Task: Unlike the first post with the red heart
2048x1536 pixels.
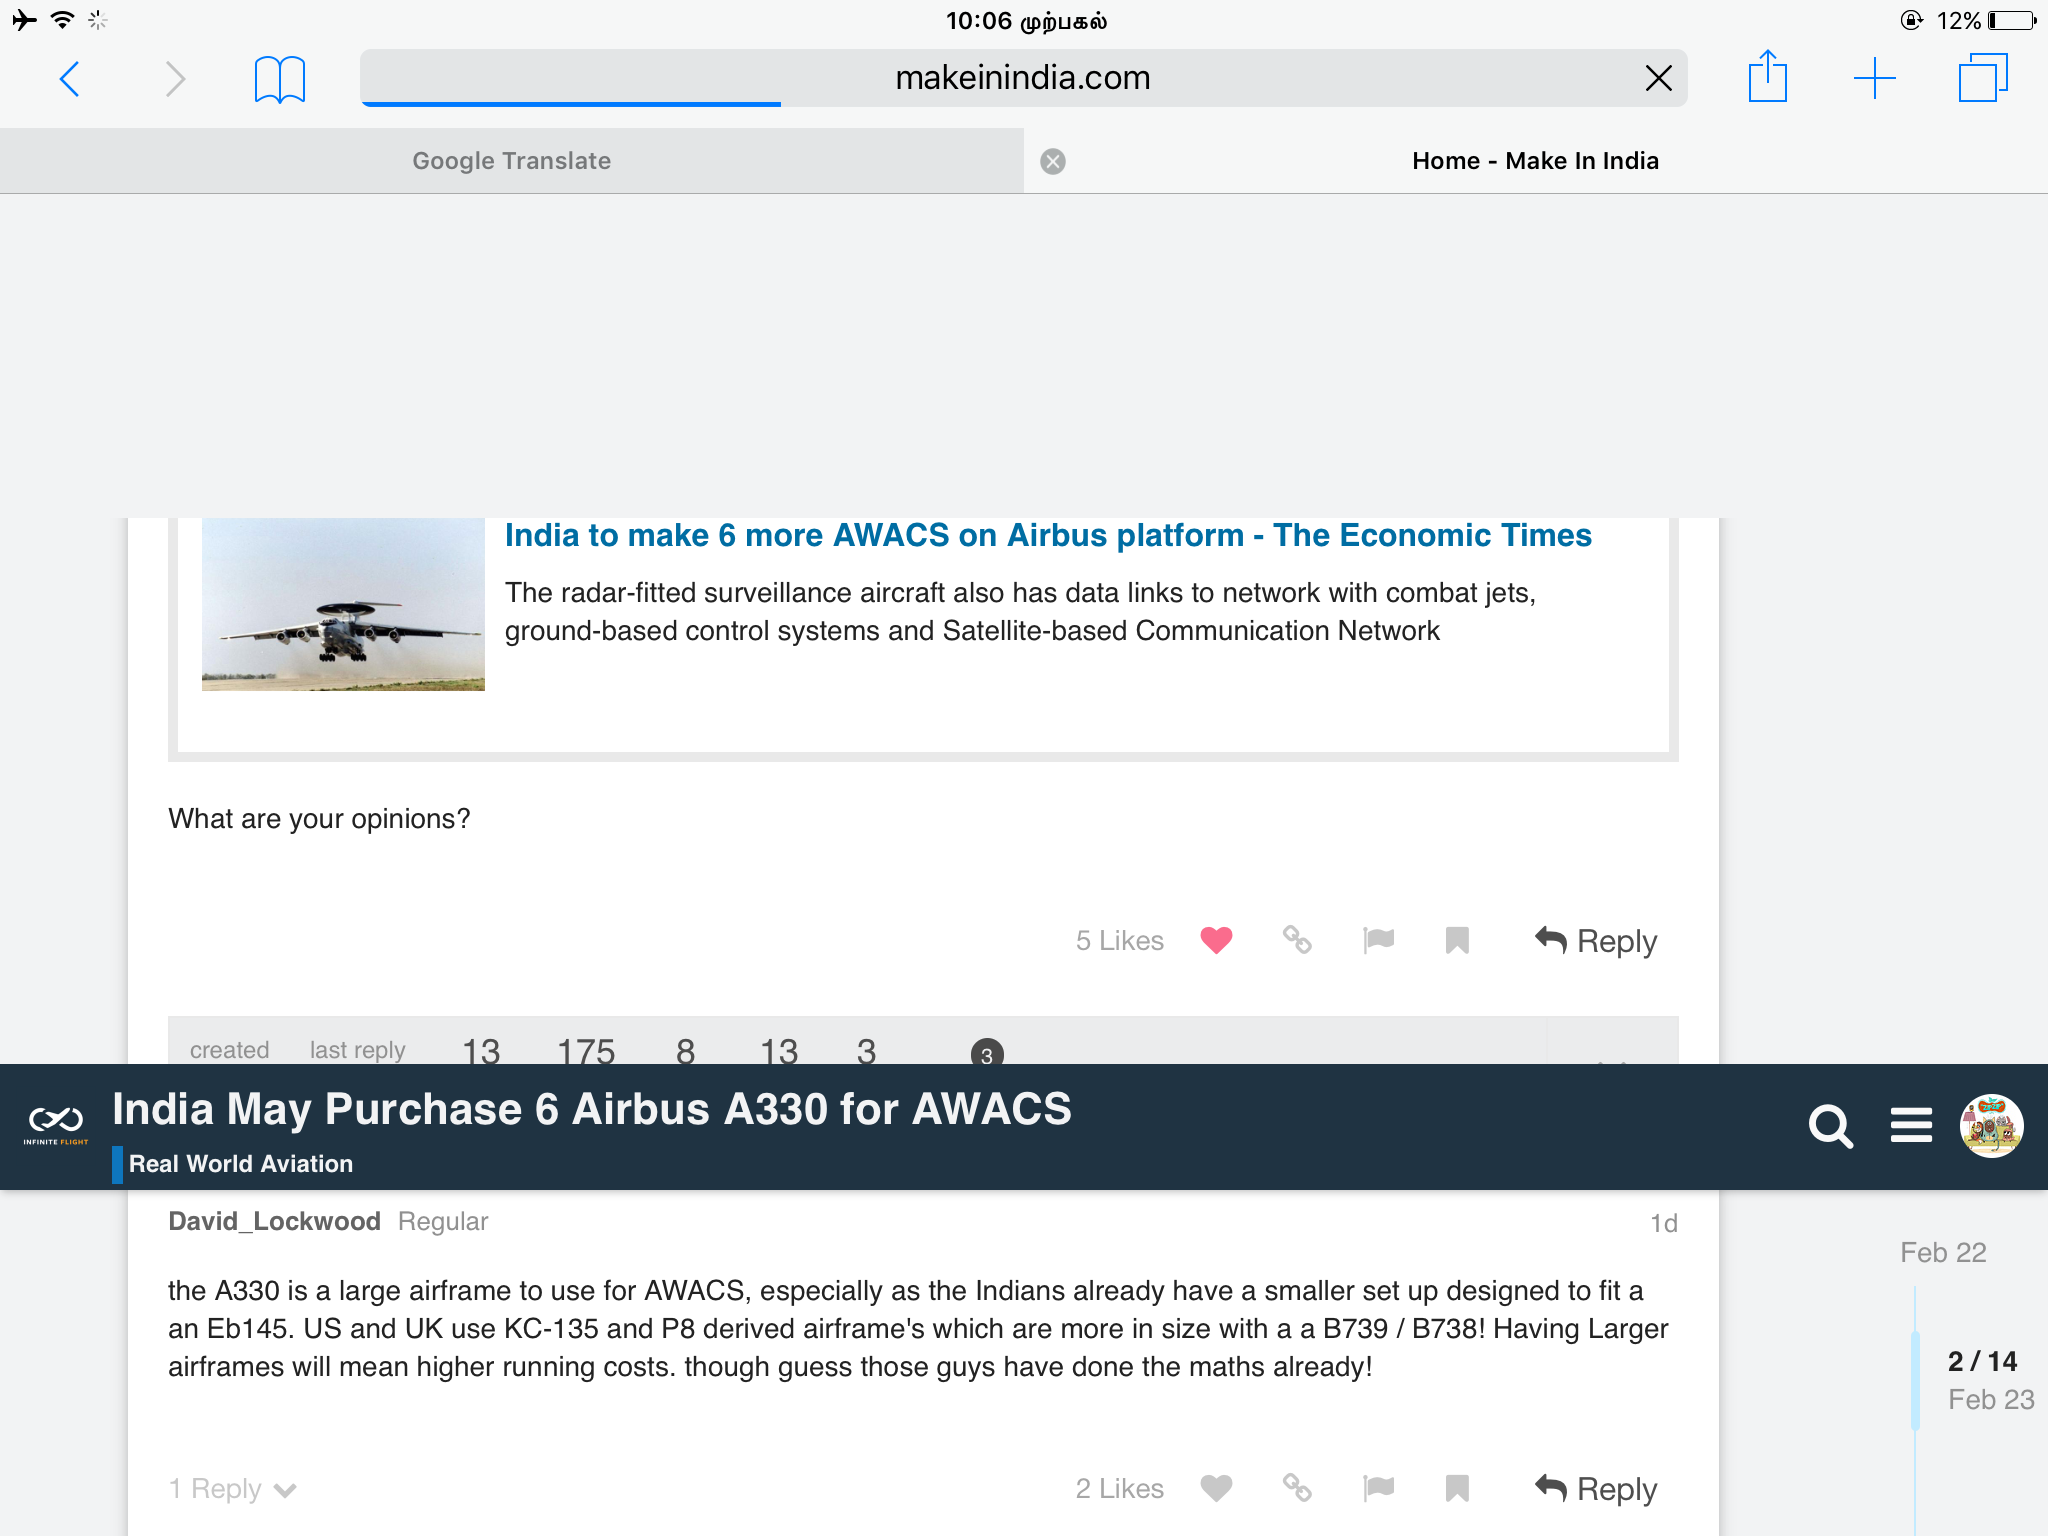Action: 1216,940
